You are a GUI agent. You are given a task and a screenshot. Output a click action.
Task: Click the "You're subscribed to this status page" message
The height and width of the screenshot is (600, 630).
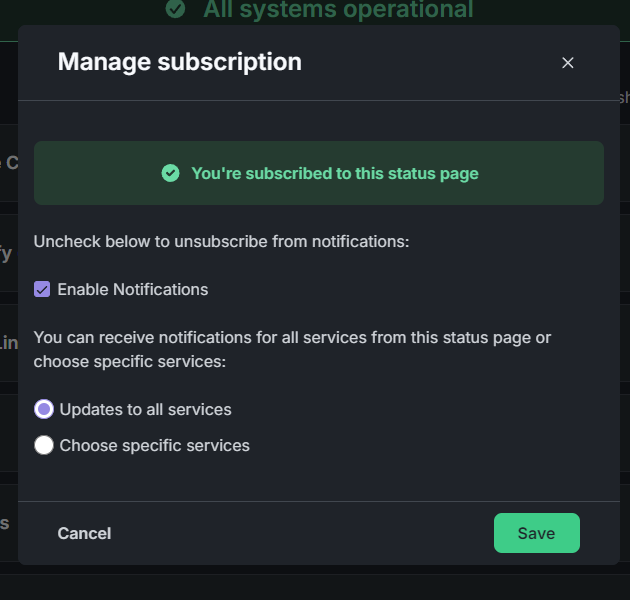click(x=335, y=173)
